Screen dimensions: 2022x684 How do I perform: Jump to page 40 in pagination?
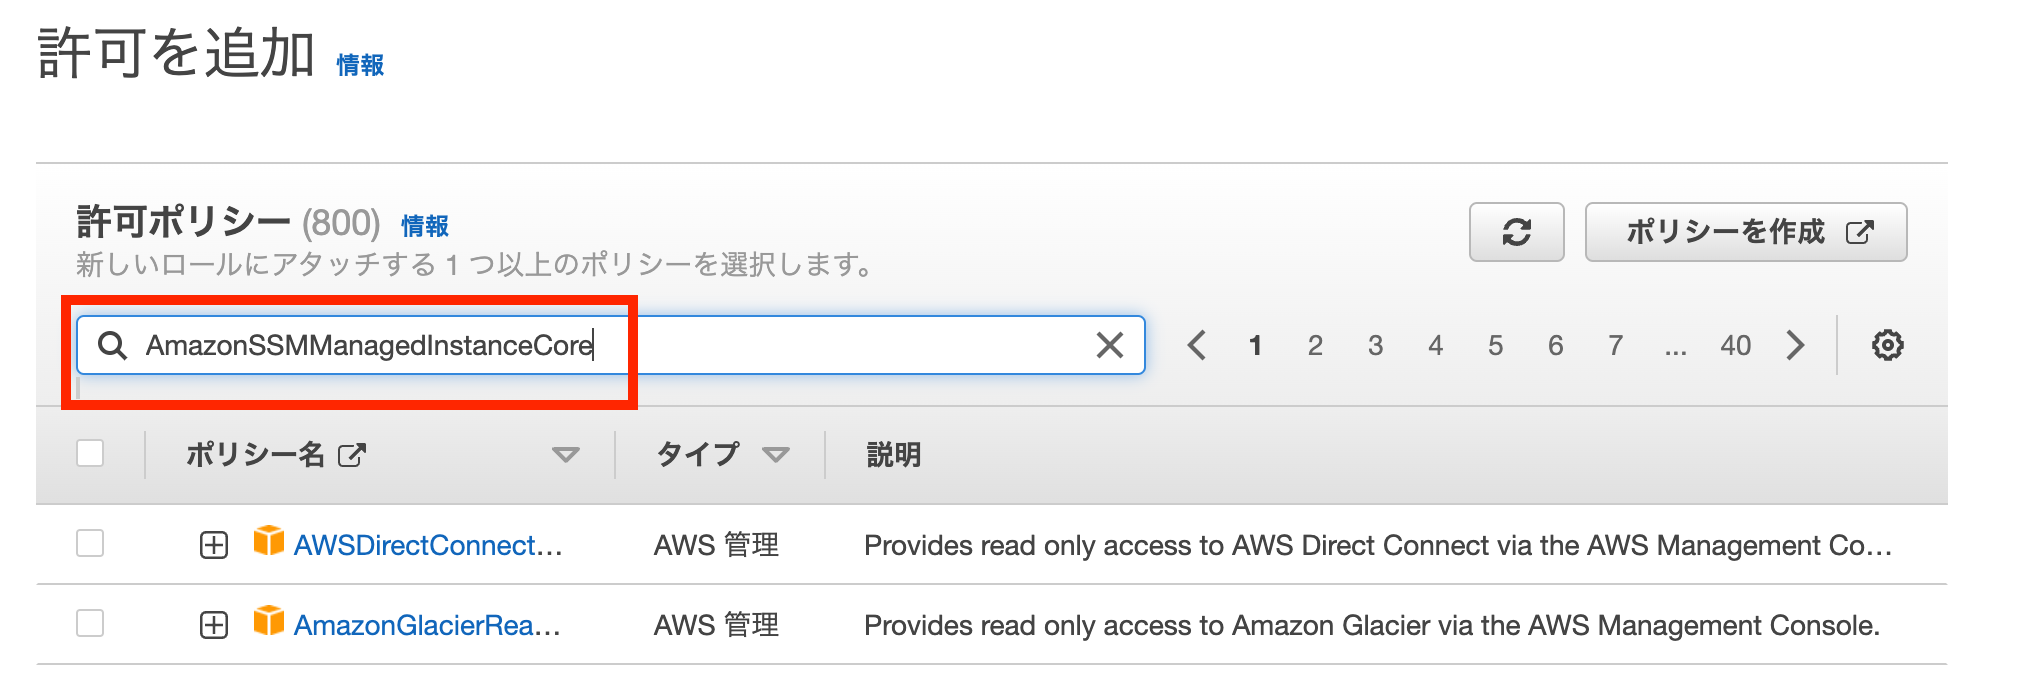(x=1736, y=345)
